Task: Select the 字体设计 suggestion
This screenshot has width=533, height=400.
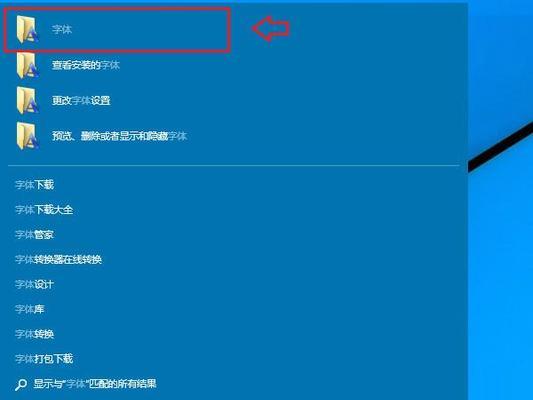Action: click(34, 284)
